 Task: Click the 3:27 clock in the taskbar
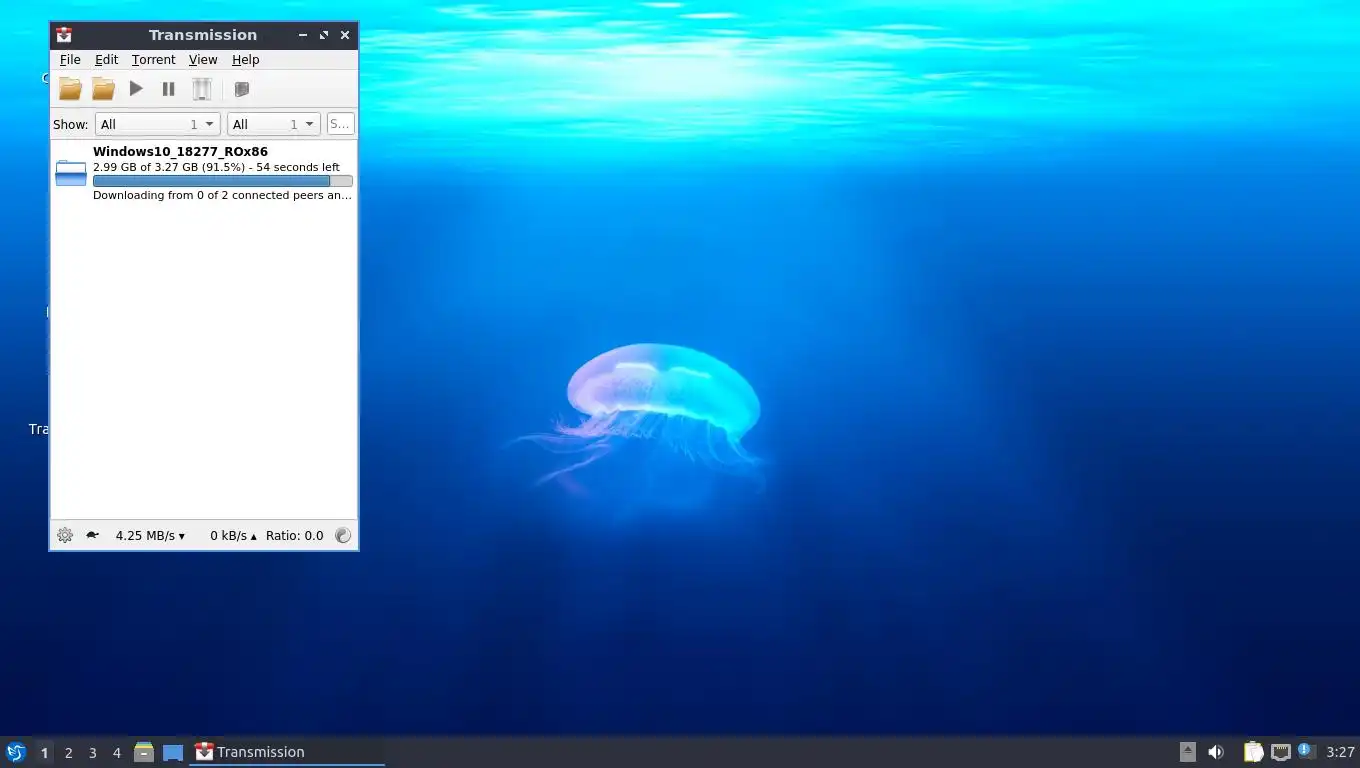click(1340, 752)
